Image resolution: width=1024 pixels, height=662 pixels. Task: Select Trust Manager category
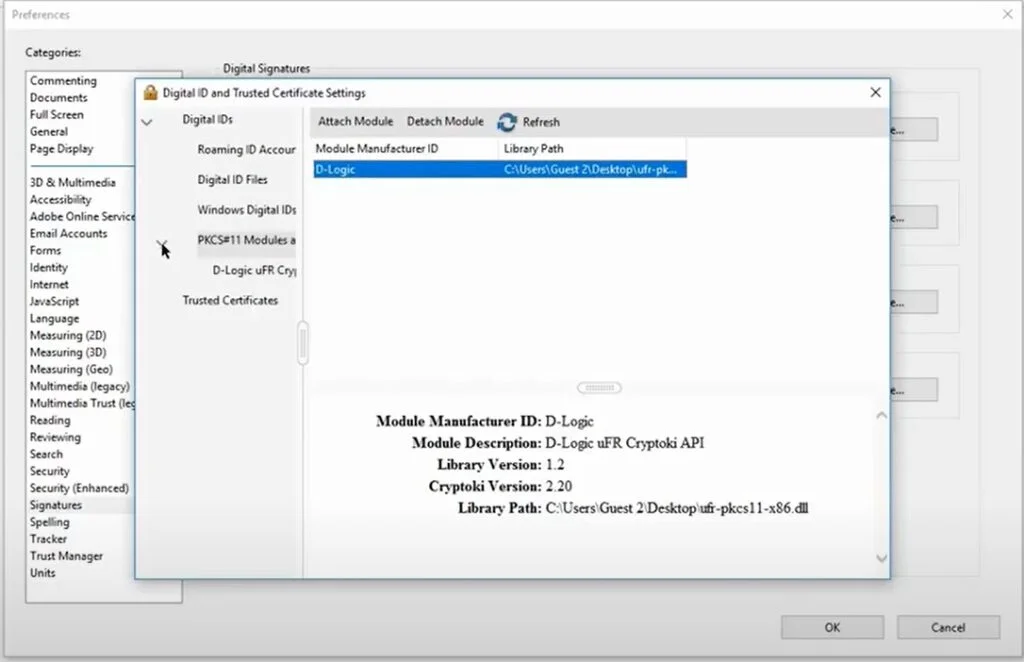pyautogui.click(x=66, y=556)
